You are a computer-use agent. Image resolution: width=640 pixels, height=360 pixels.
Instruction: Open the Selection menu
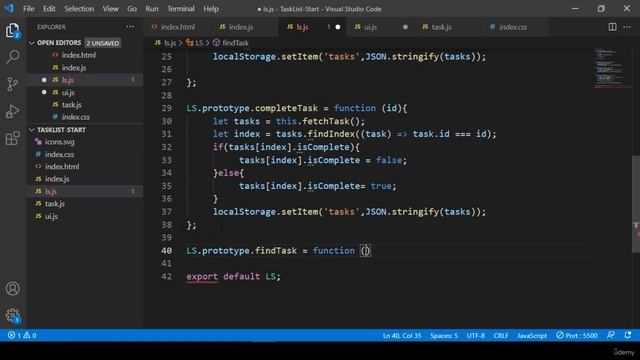[x=79, y=9]
